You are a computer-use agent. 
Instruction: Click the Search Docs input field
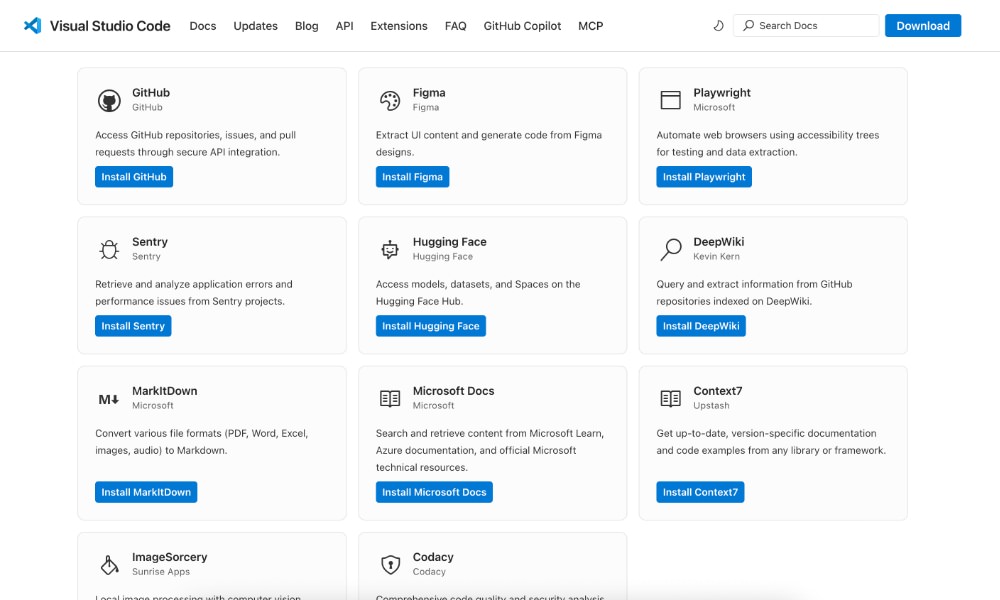(805, 25)
